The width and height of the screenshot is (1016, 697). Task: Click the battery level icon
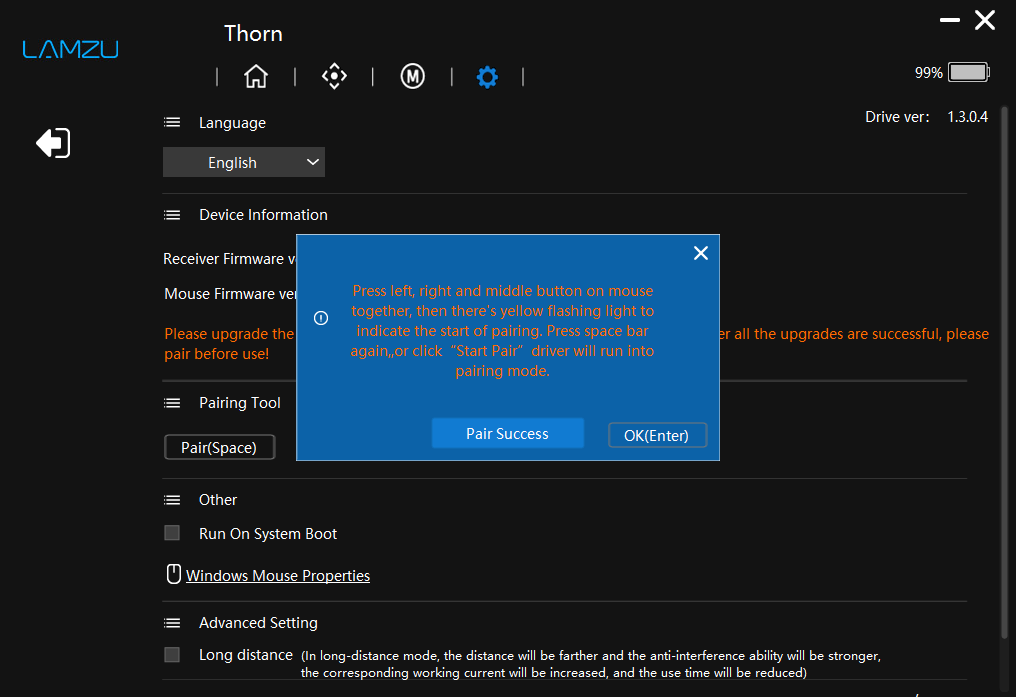click(969, 72)
